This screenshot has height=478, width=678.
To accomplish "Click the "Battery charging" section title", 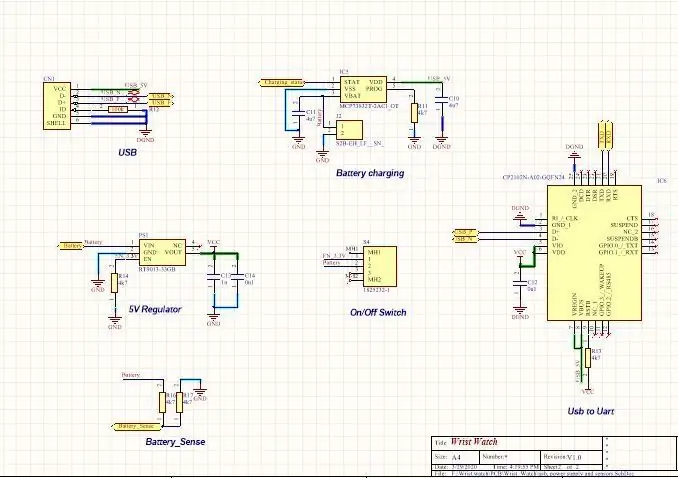I will (x=370, y=173).
